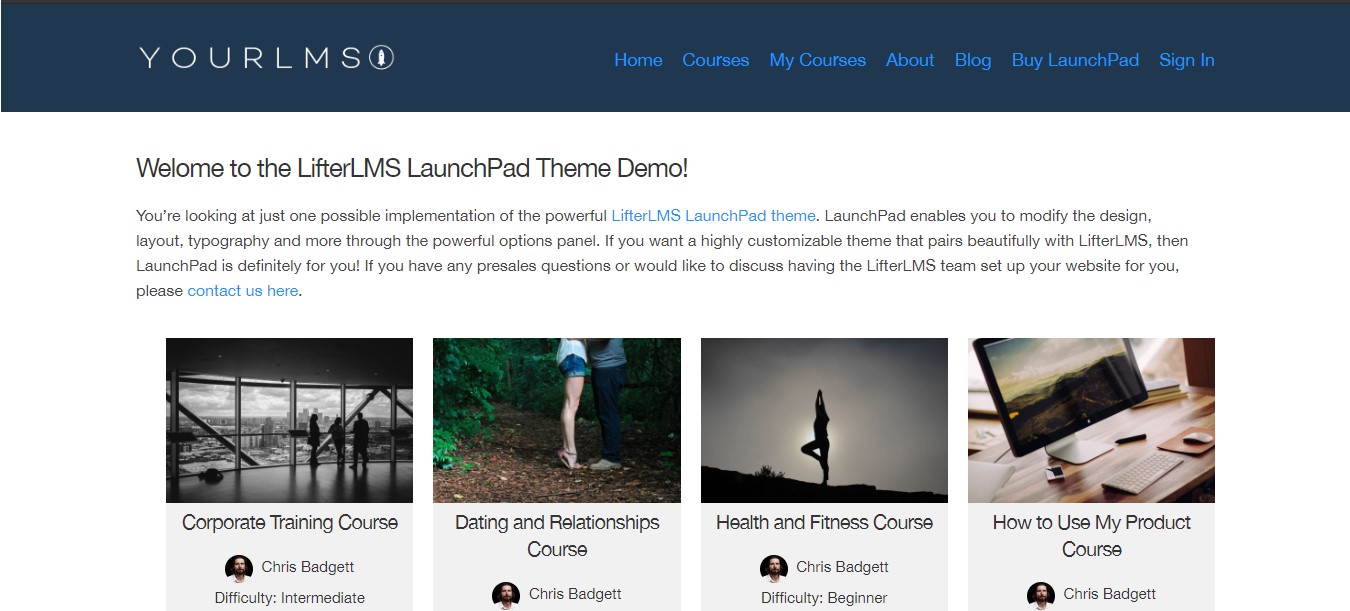Image resolution: width=1350 pixels, height=611 pixels.
Task: Click Chris Badgett avatar under Health and Fitness
Action: pos(774,568)
